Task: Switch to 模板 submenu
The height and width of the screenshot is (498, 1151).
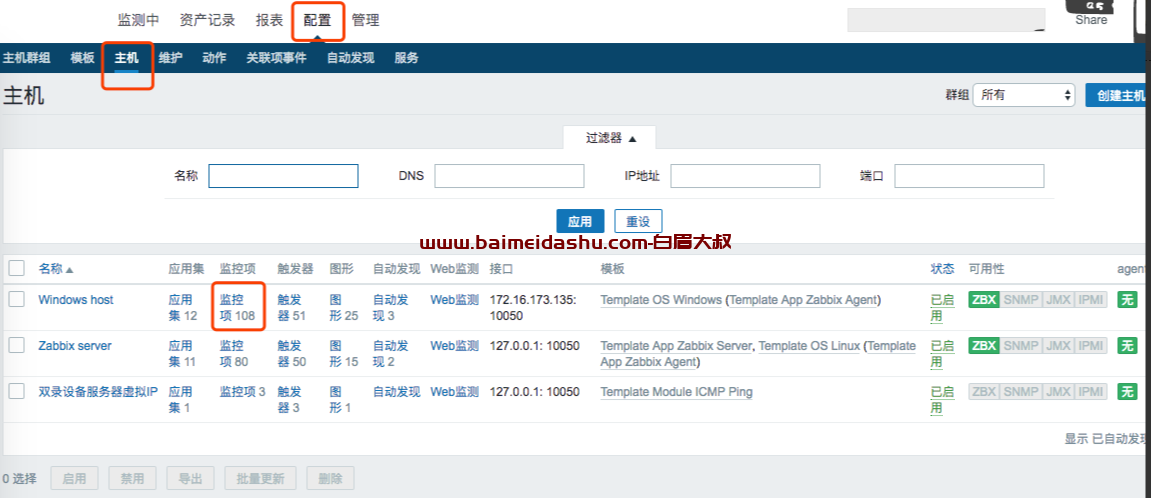Action: (x=82, y=58)
